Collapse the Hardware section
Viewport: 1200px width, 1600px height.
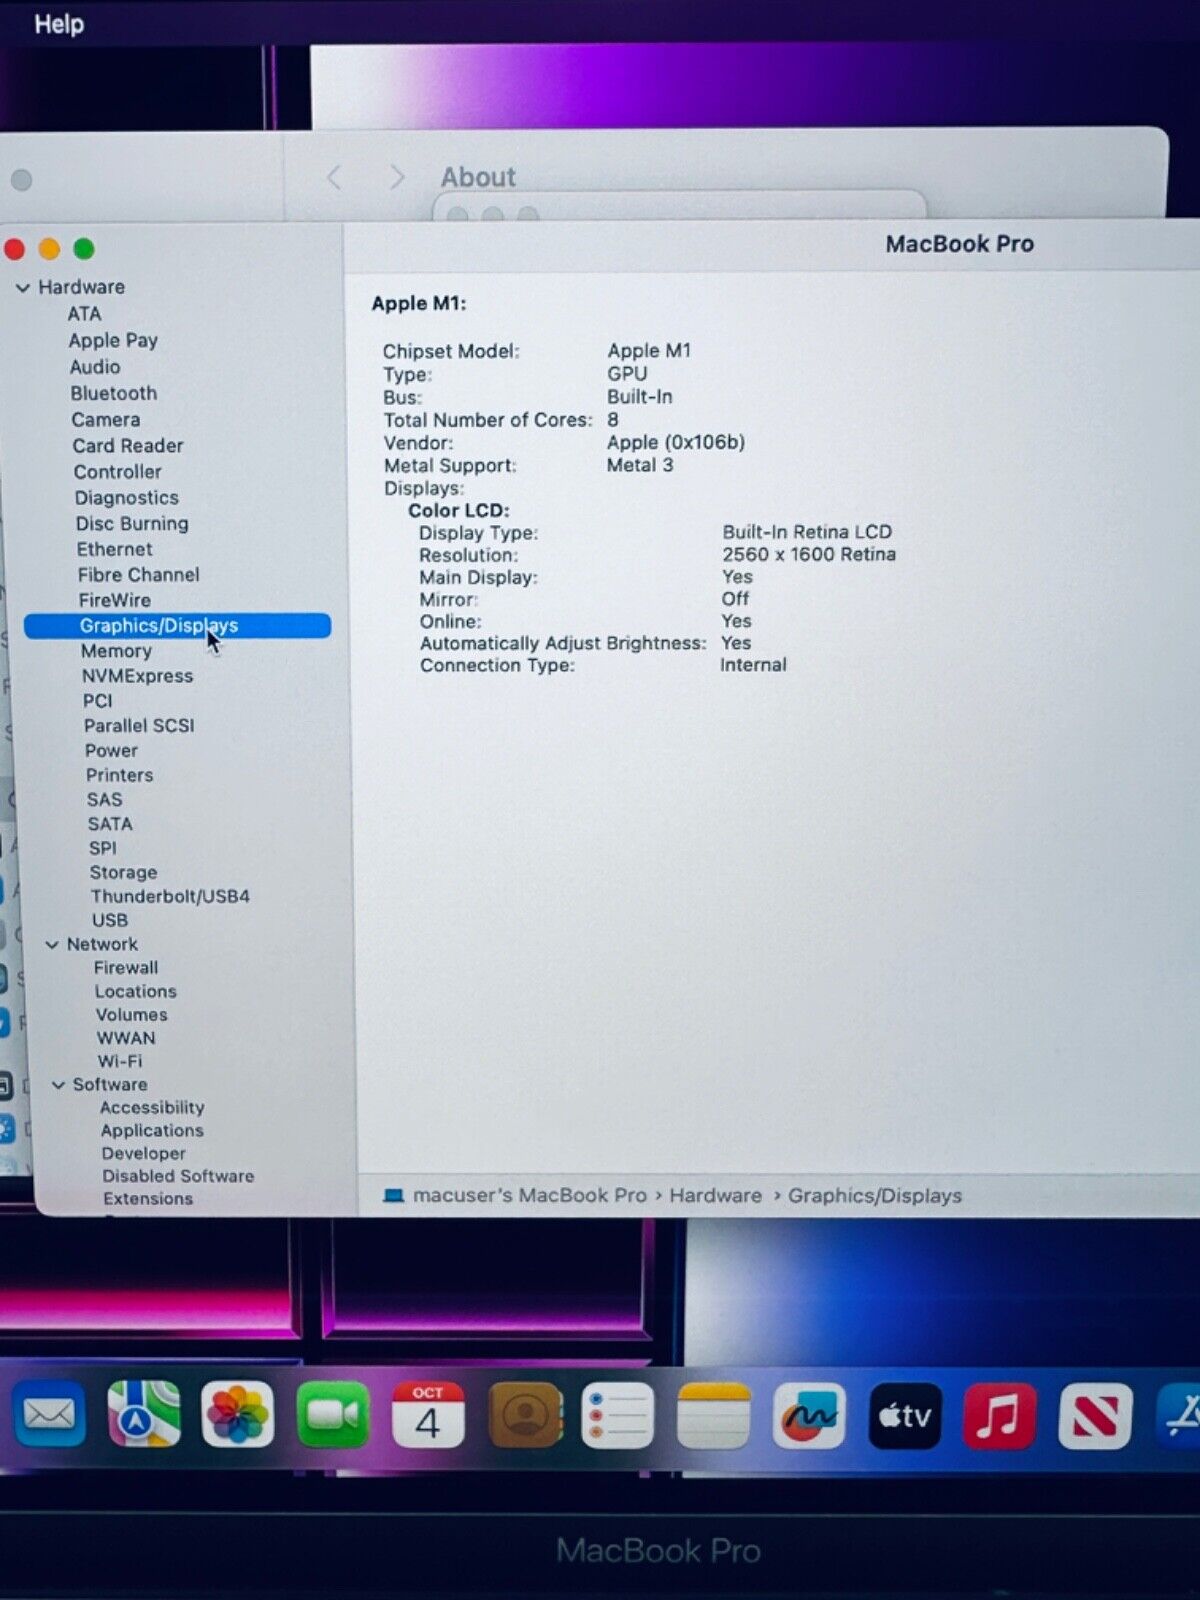[23, 288]
